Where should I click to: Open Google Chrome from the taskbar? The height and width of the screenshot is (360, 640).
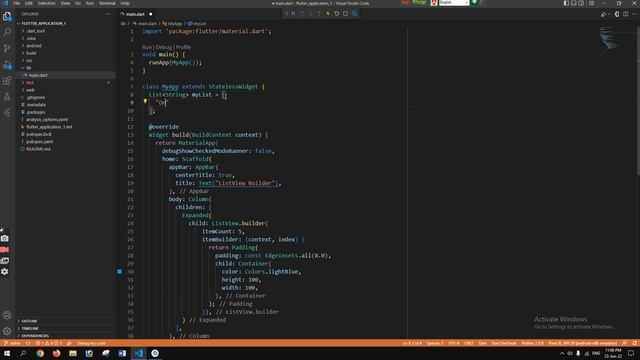tap(40, 353)
